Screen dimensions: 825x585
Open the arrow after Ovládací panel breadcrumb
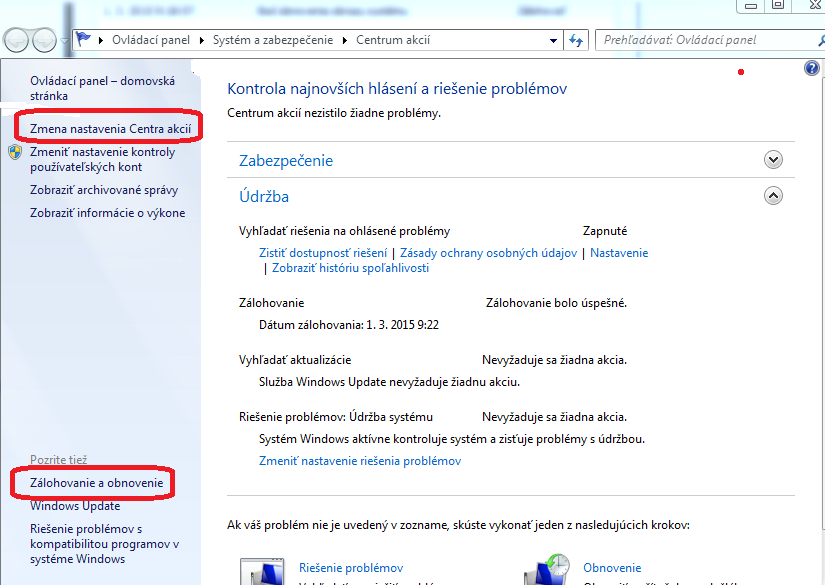point(201,41)
